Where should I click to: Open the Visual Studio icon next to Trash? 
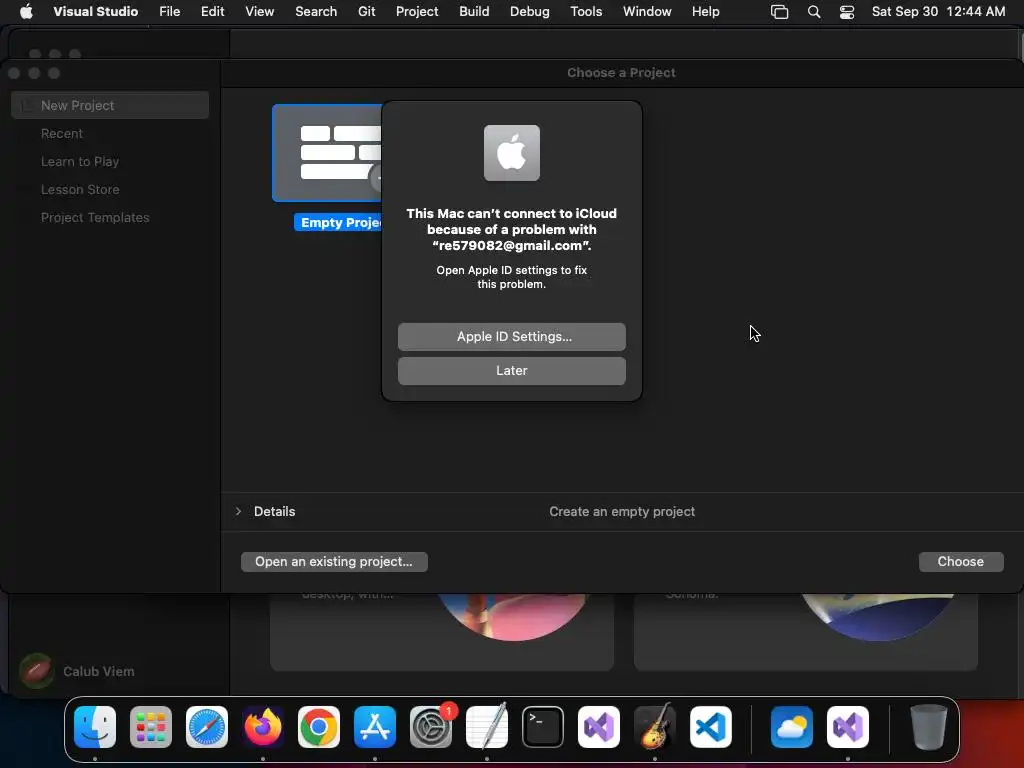click(x=848, y=727)
